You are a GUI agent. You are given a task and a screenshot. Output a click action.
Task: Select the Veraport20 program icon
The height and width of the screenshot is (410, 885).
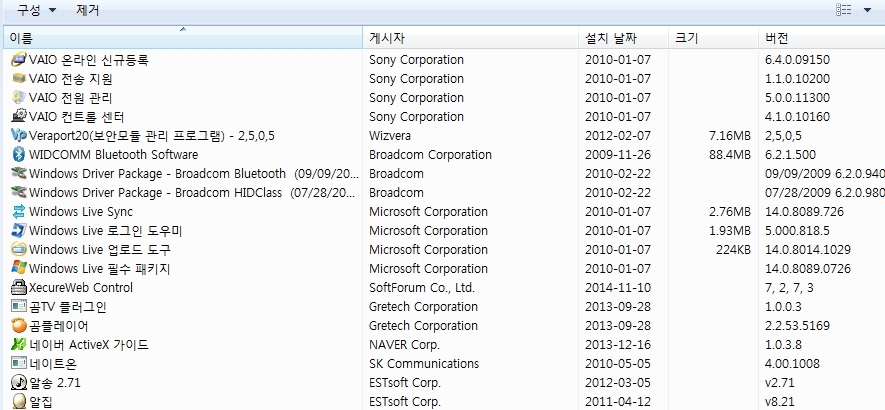(x=18, y=136)
